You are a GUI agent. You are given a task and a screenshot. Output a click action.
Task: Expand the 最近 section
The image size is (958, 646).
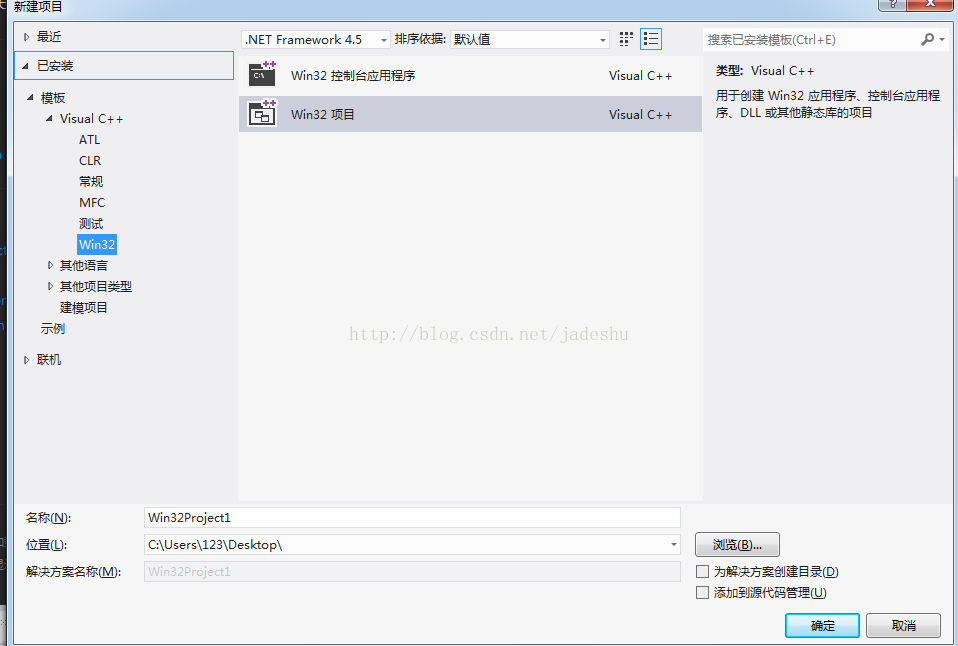coord(26,37)
